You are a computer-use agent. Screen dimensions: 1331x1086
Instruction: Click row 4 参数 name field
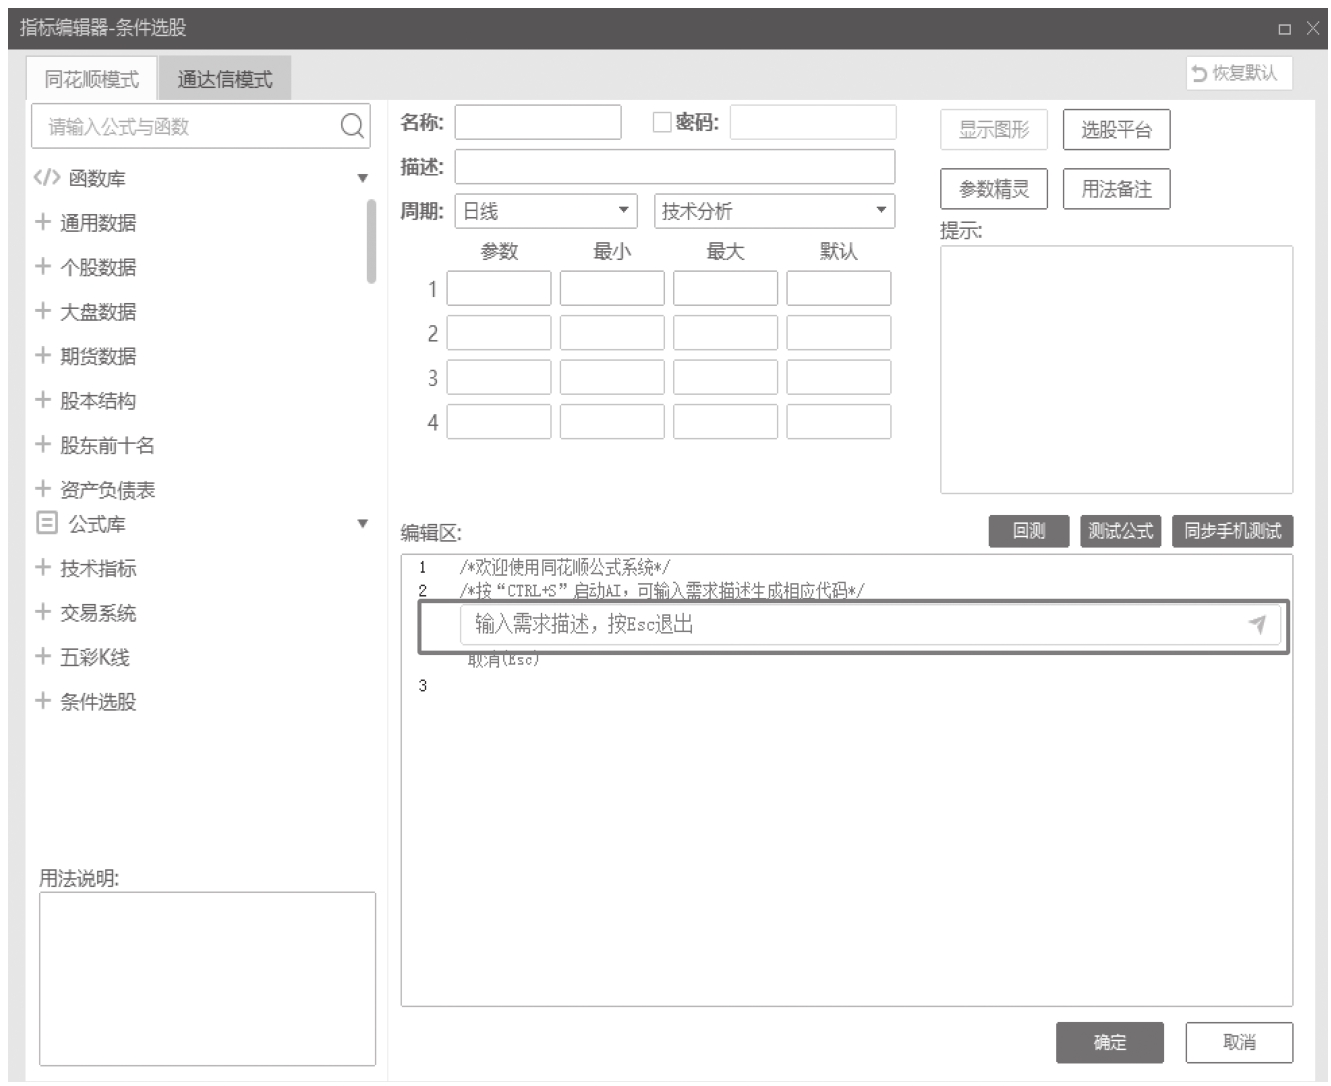pyautogui.click(x=499, y=422)
